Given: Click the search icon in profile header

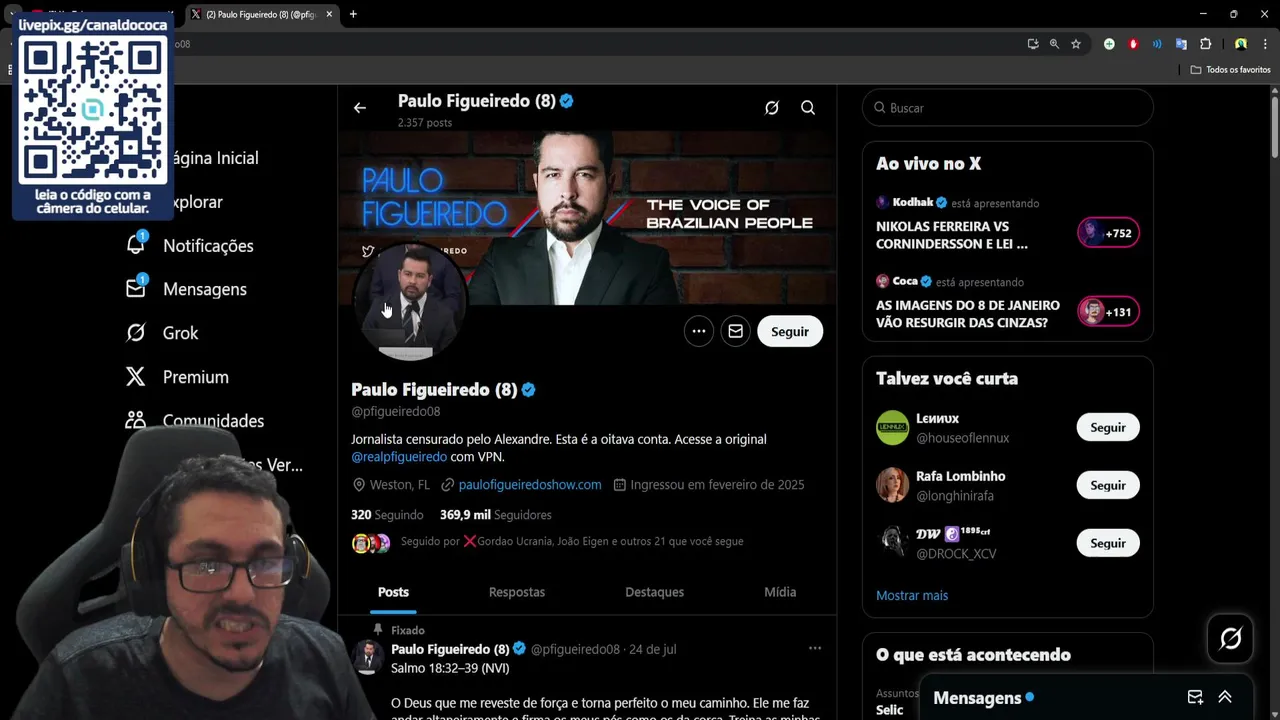Looking at the screenshot, I should (x=808, y=108).
